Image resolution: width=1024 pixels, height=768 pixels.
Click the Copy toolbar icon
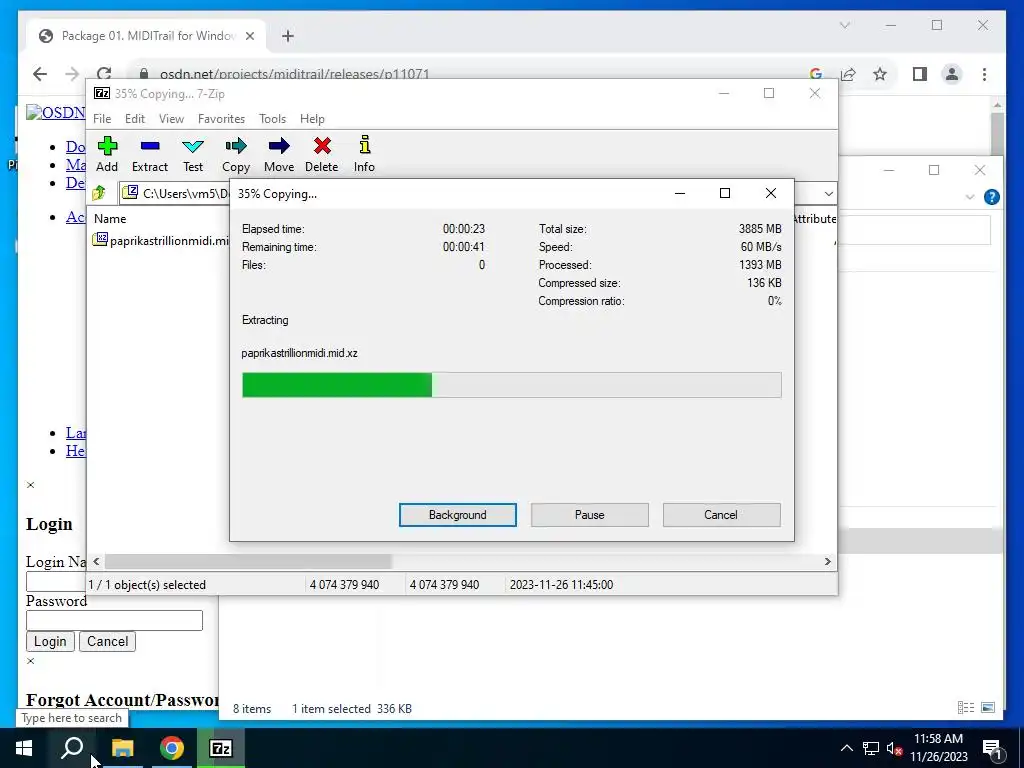(x=236, y=154)
